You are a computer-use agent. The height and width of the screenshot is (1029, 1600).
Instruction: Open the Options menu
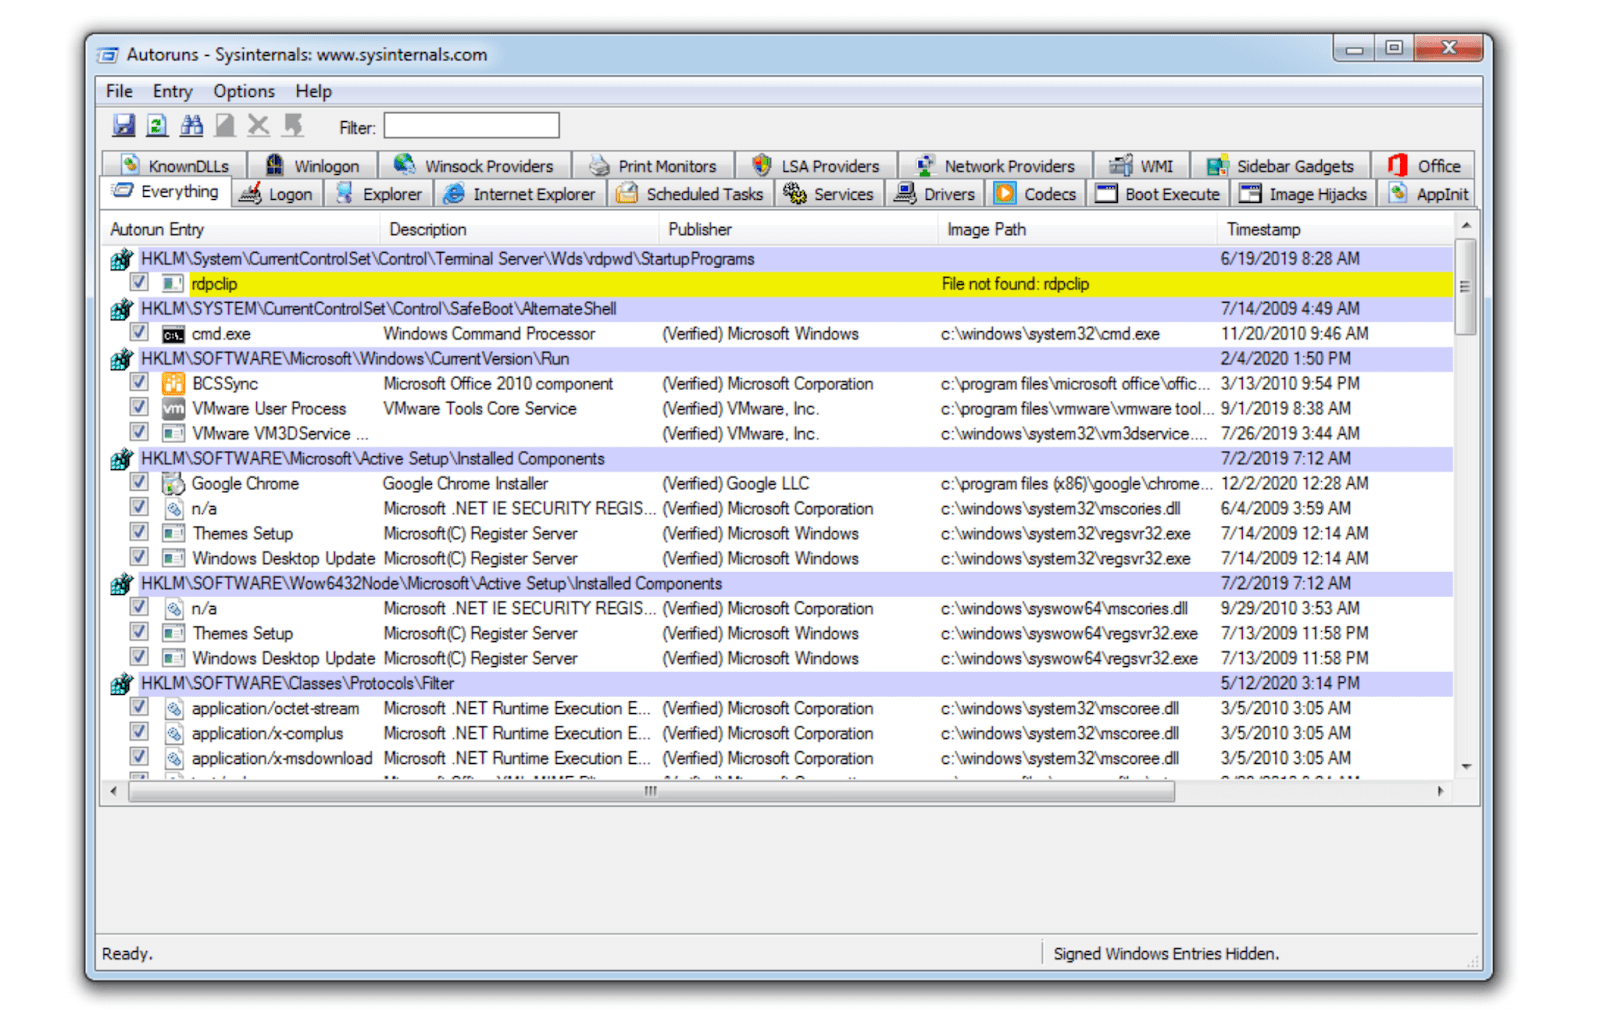[243, 91]
